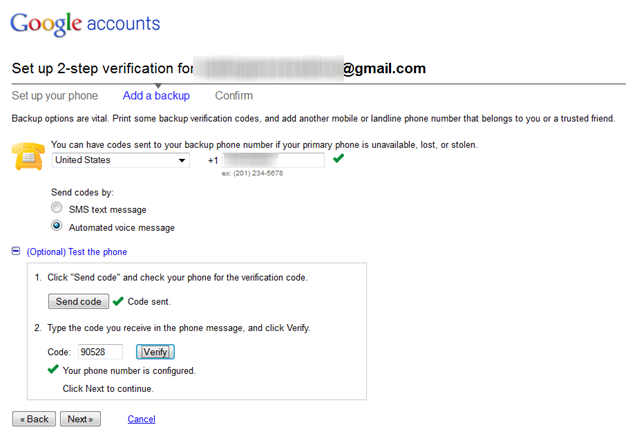Click the green checkmark beside phone number field
The image size is (628, 445).
338,159
